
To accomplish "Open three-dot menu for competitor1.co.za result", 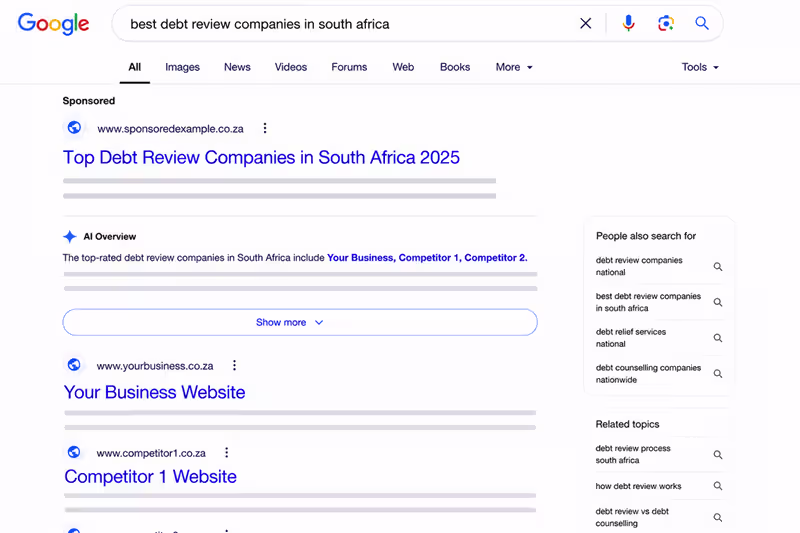I will (x=227, y=452).
